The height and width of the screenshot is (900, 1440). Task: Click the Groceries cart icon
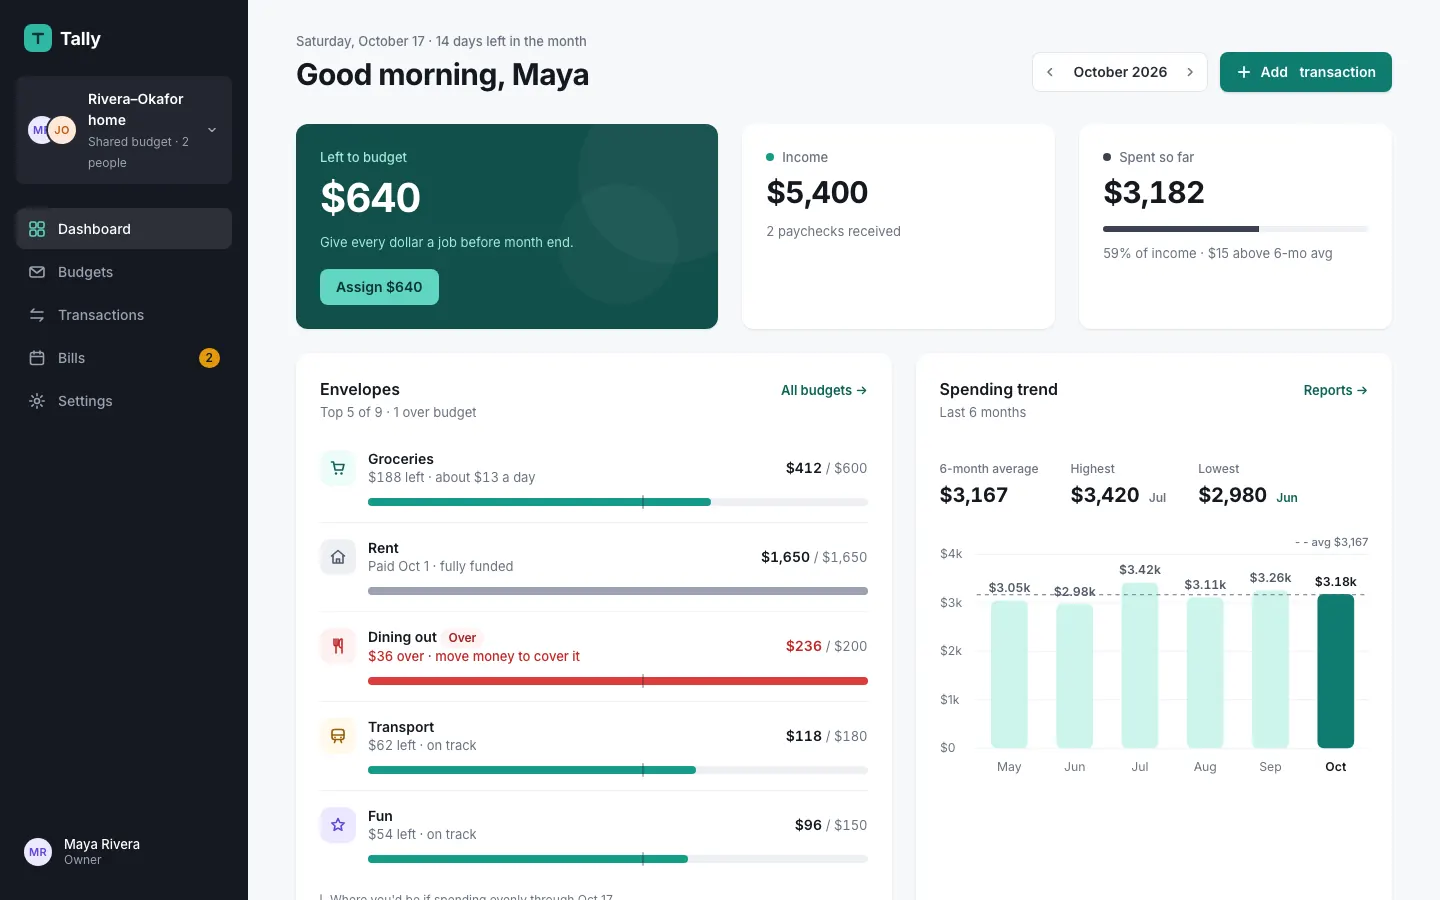[338, 468]
